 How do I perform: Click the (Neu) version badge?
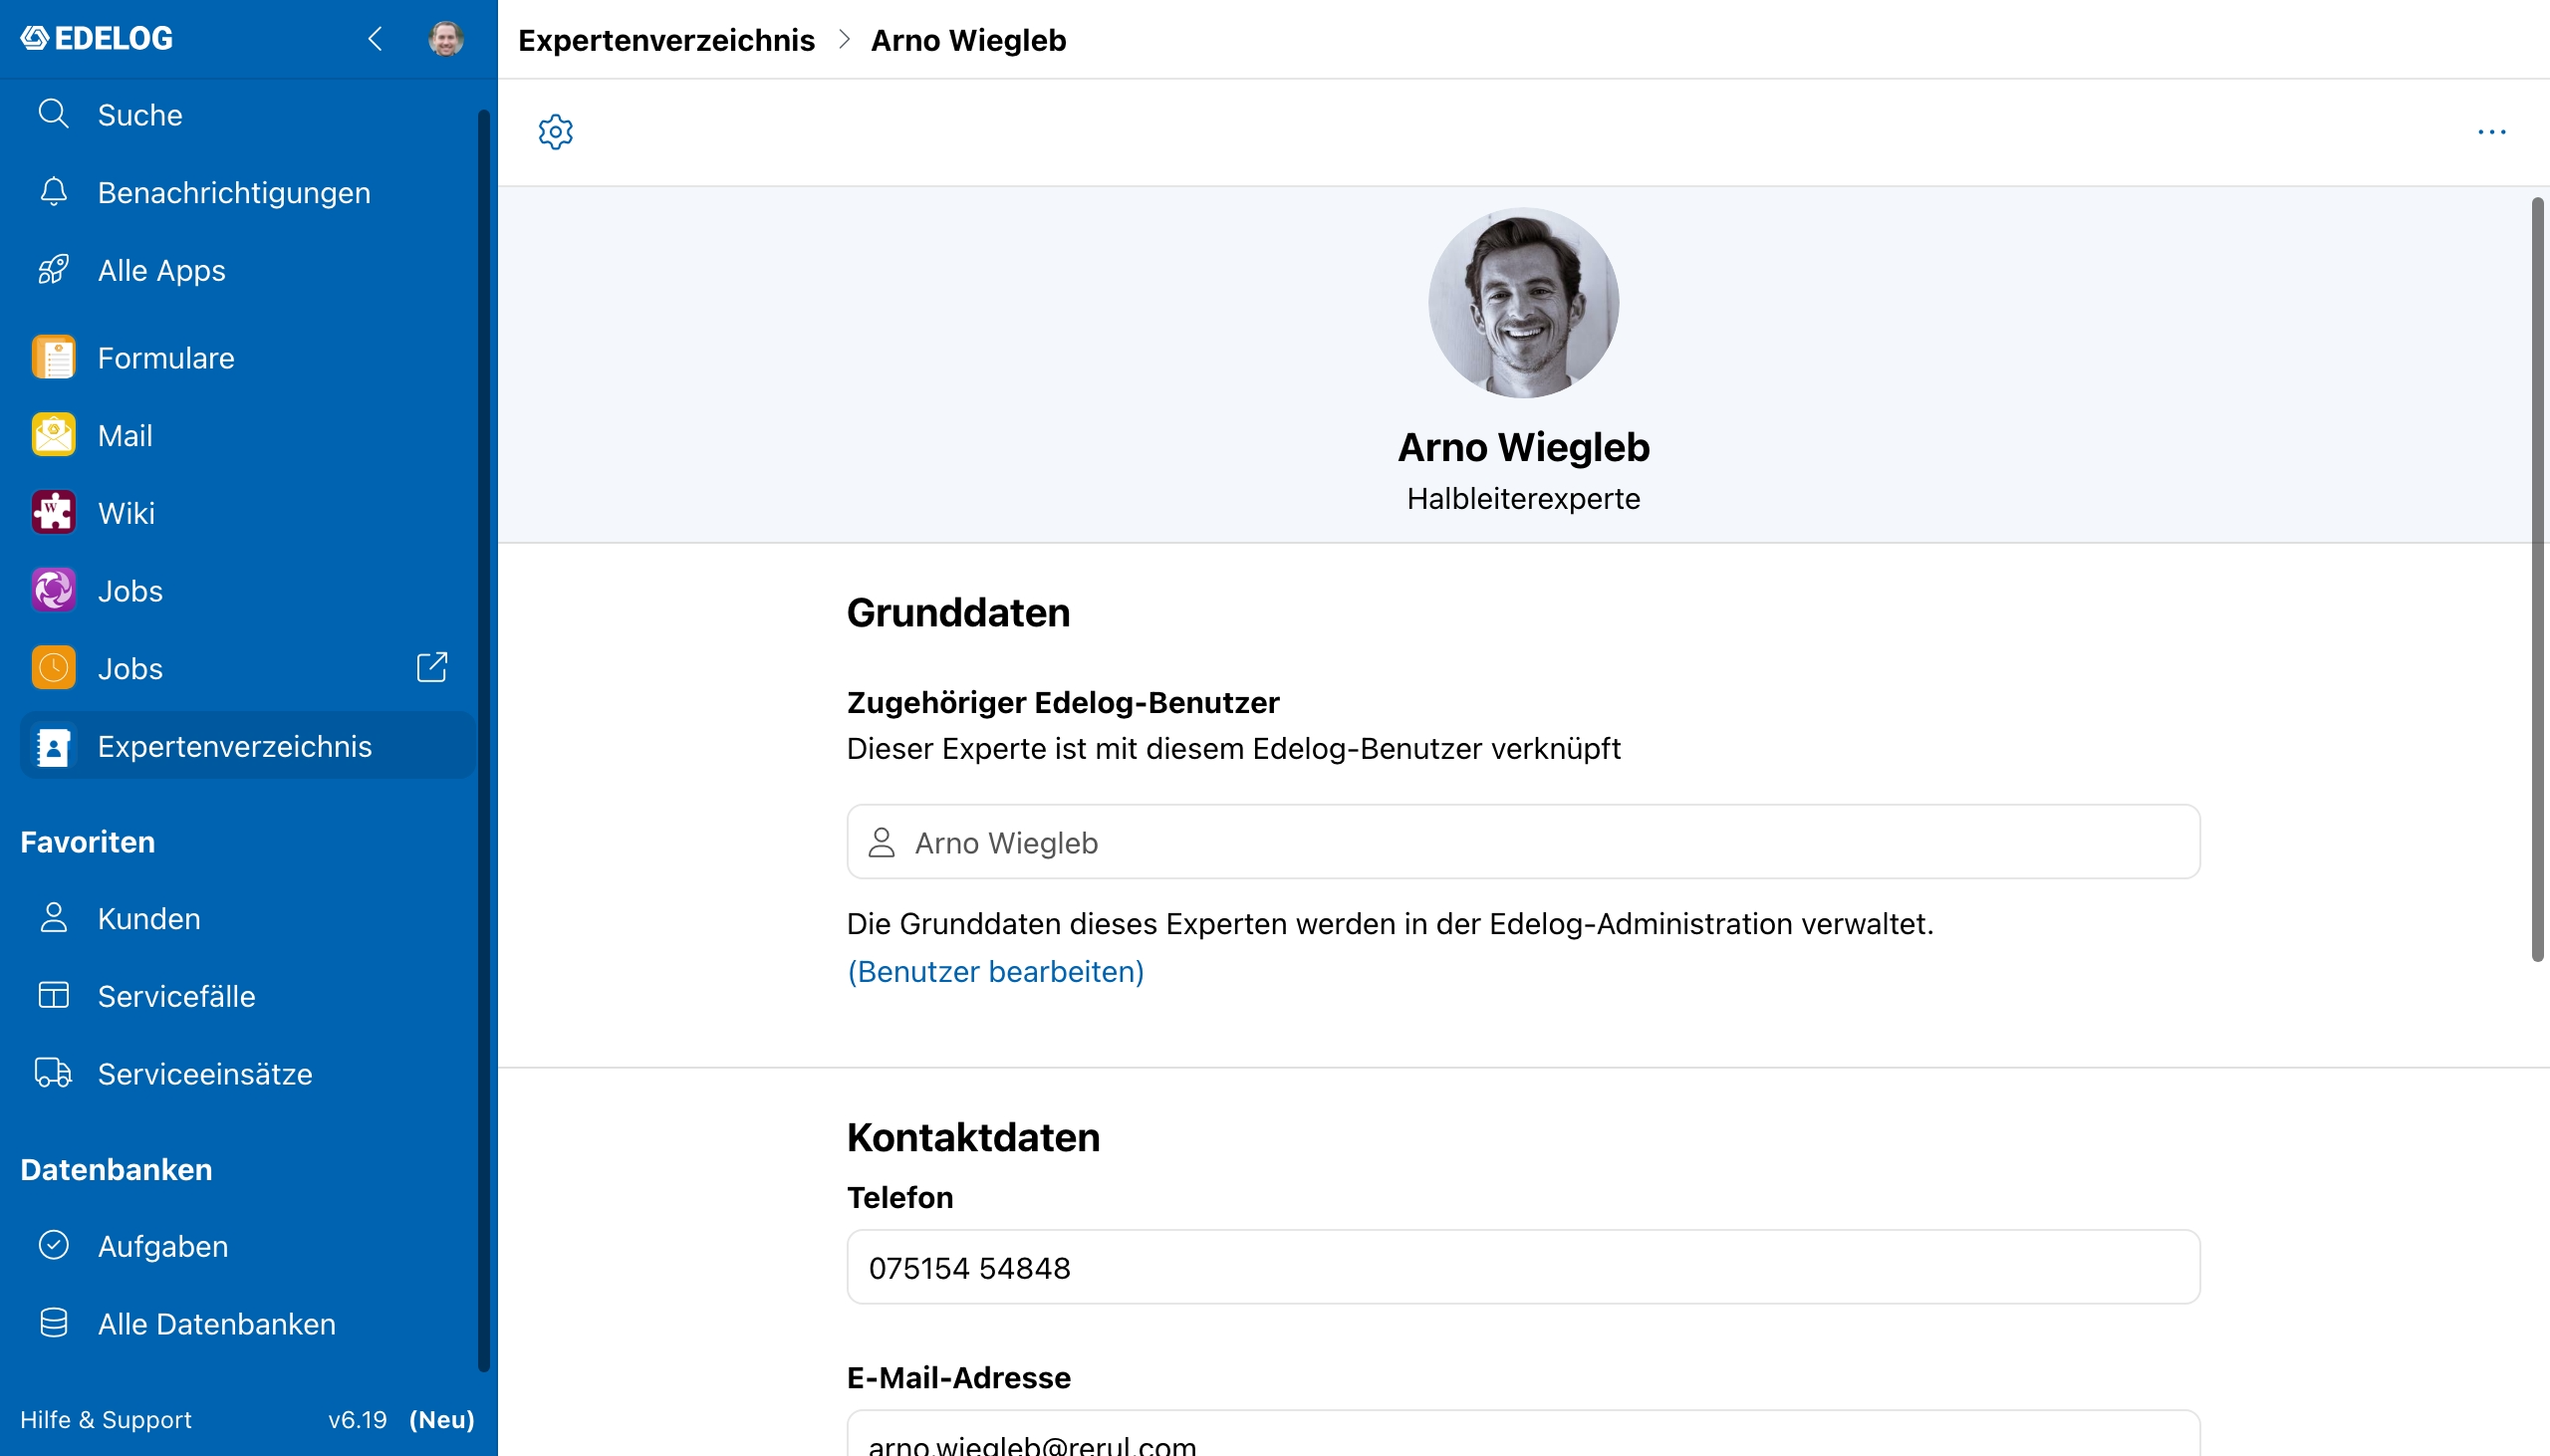click(x=442, y=1419)
